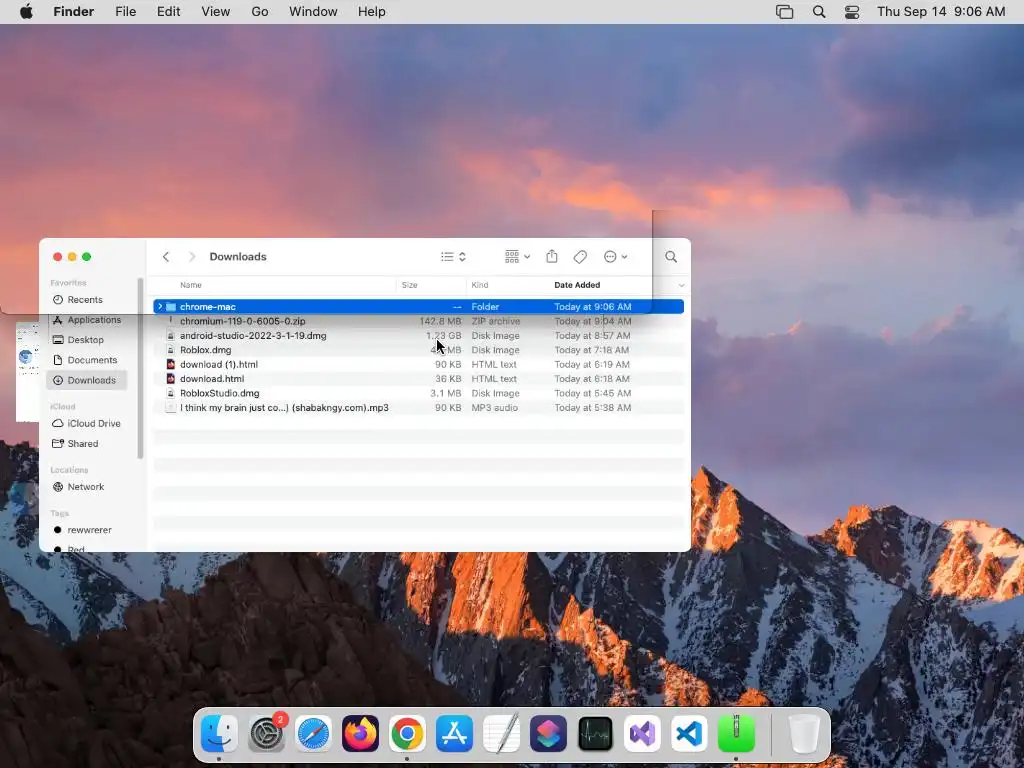
Task: Open the Group By options dropdown
Action: click(517, 257)
